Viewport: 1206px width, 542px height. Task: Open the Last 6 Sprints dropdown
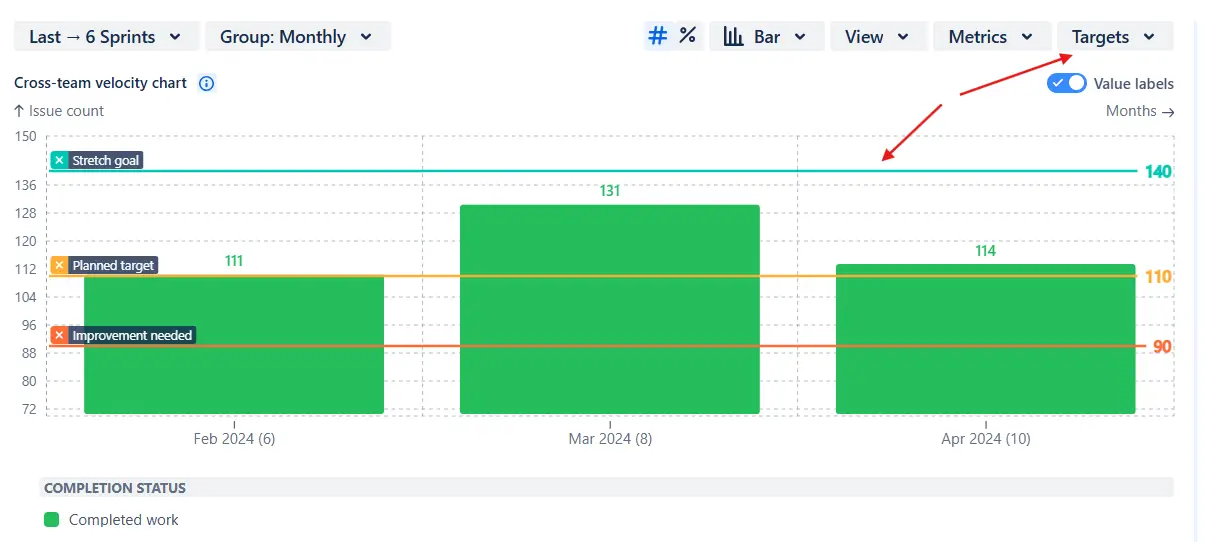click(106, 37)
